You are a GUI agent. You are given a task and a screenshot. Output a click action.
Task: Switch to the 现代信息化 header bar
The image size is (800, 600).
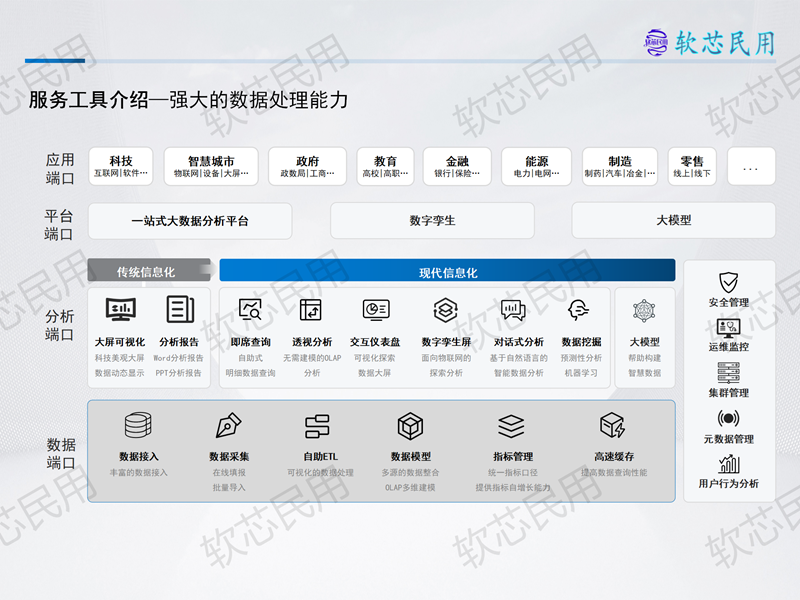447,270
